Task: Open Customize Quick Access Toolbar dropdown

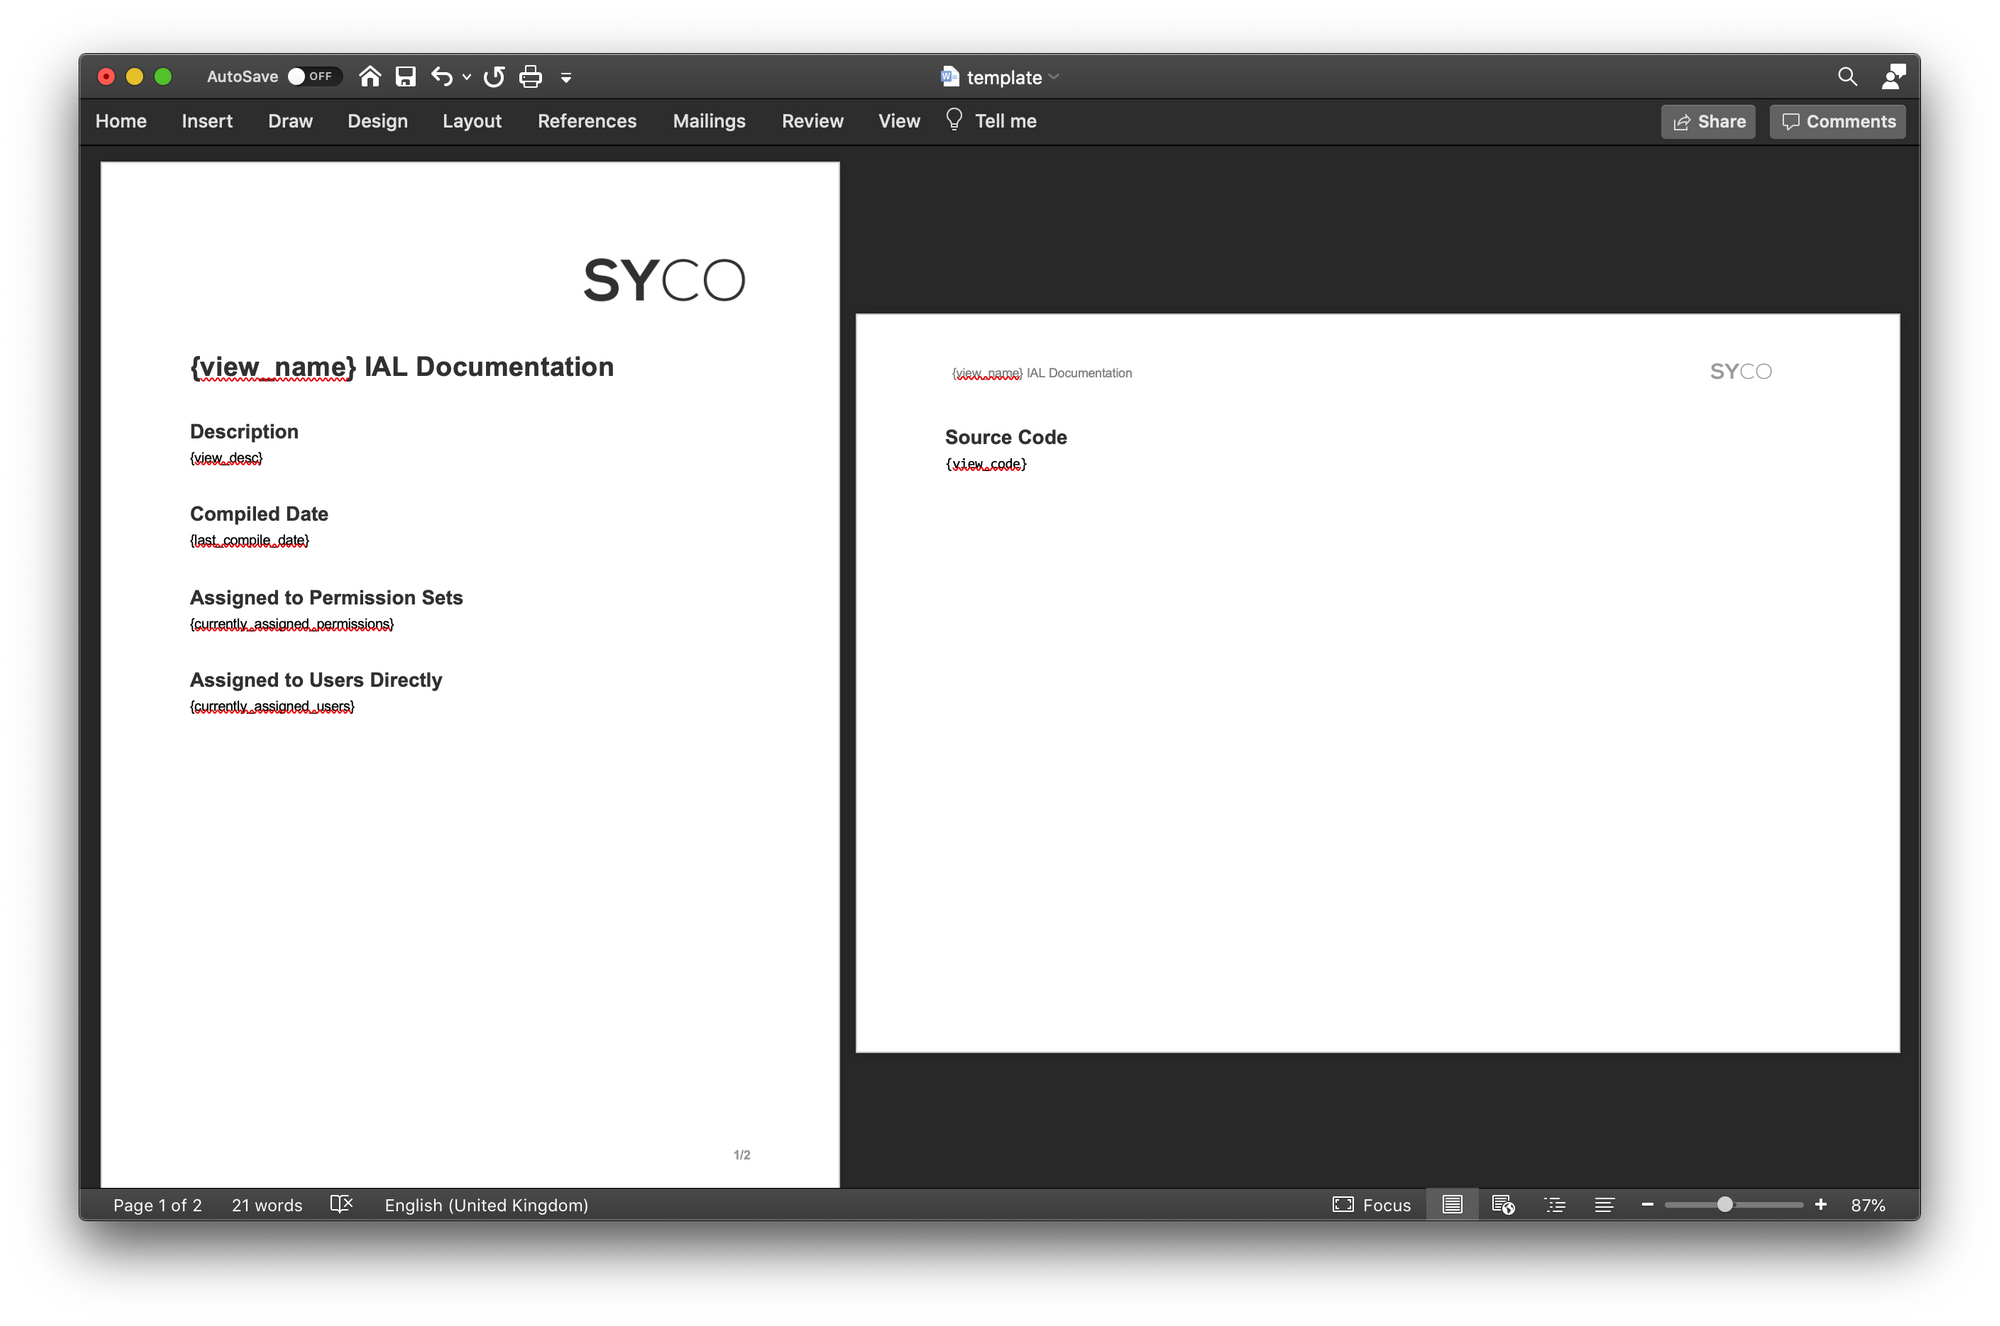Action: [566, 77]
